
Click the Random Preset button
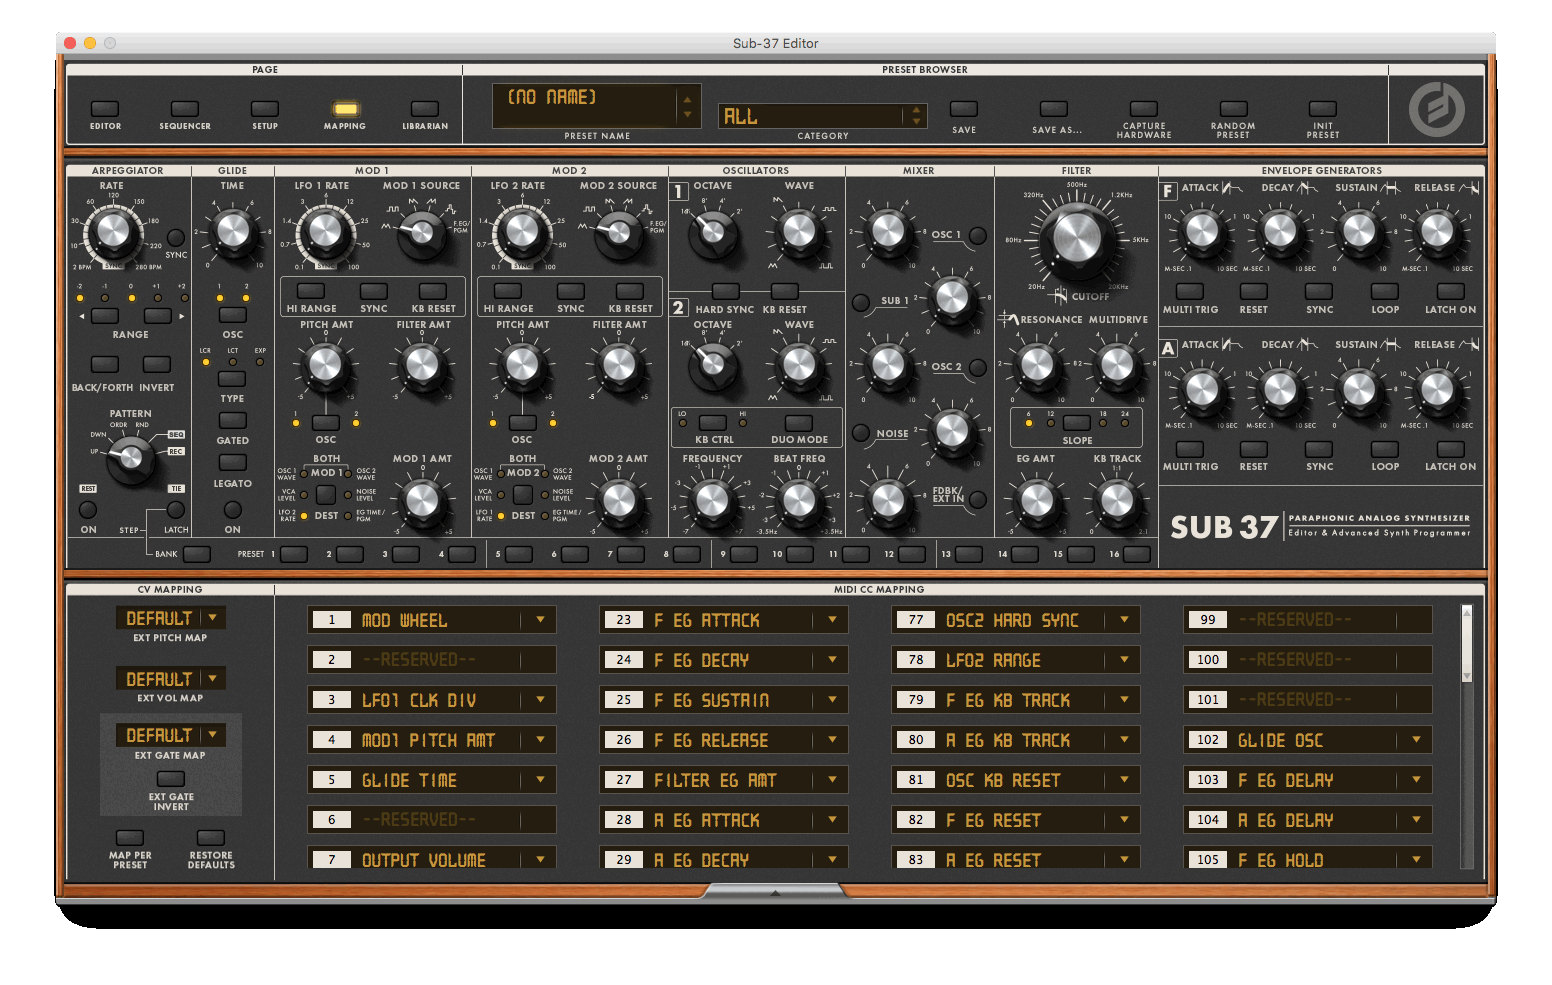coord(1233,109)
